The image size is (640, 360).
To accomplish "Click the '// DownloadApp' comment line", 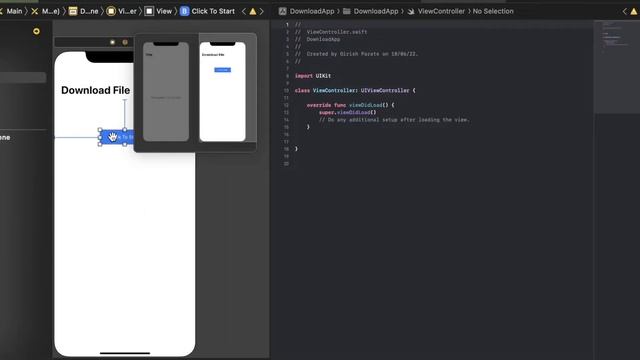I will 318,39.
